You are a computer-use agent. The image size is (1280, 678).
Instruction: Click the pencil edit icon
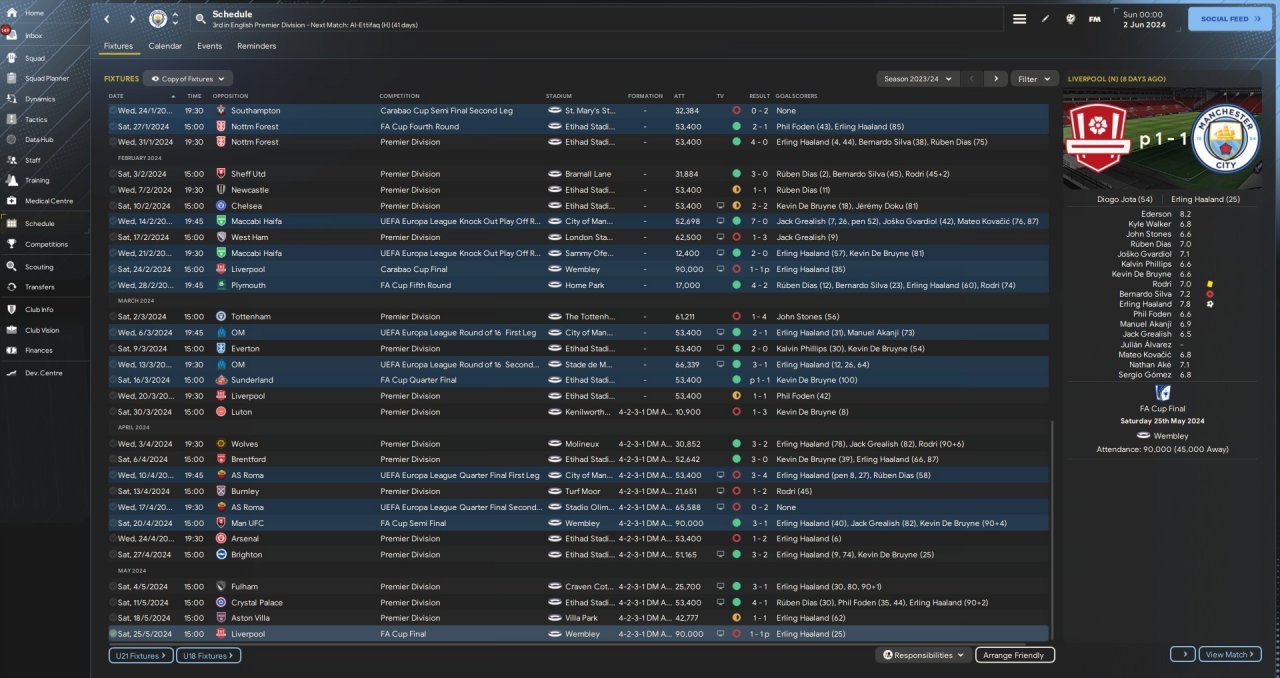coord(1046,19)
